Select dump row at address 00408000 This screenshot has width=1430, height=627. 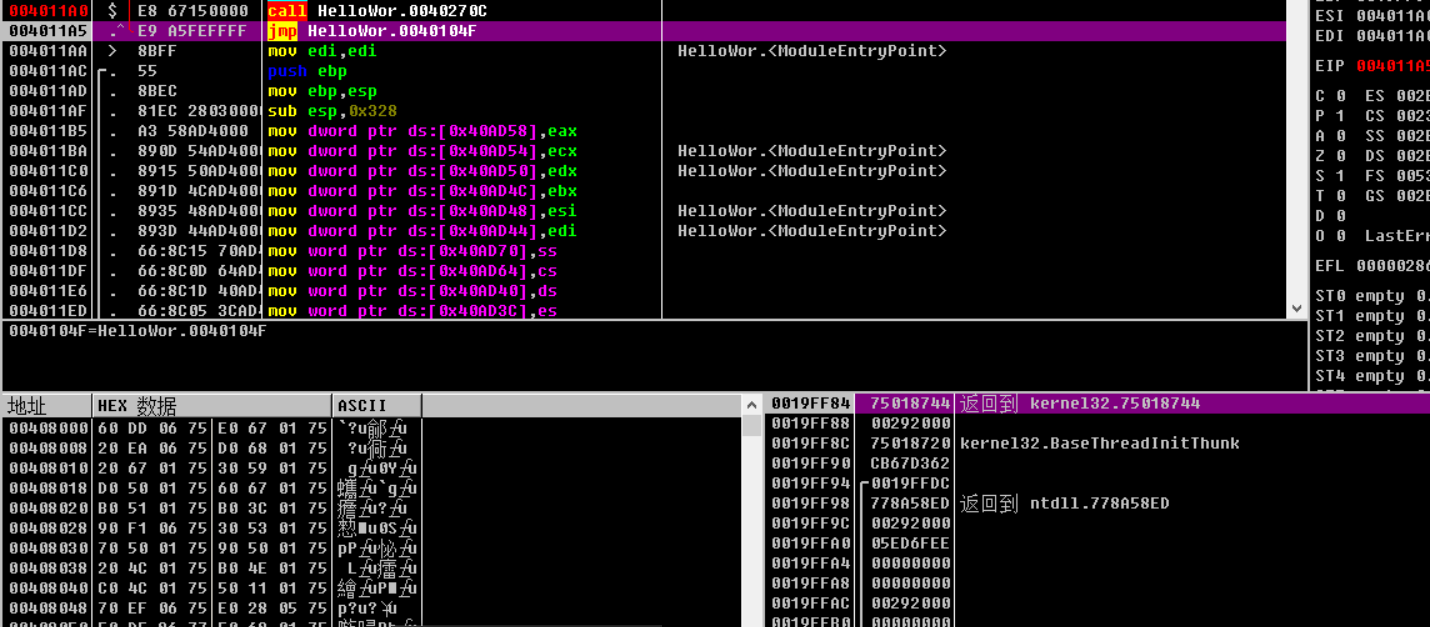coord(212,428)
